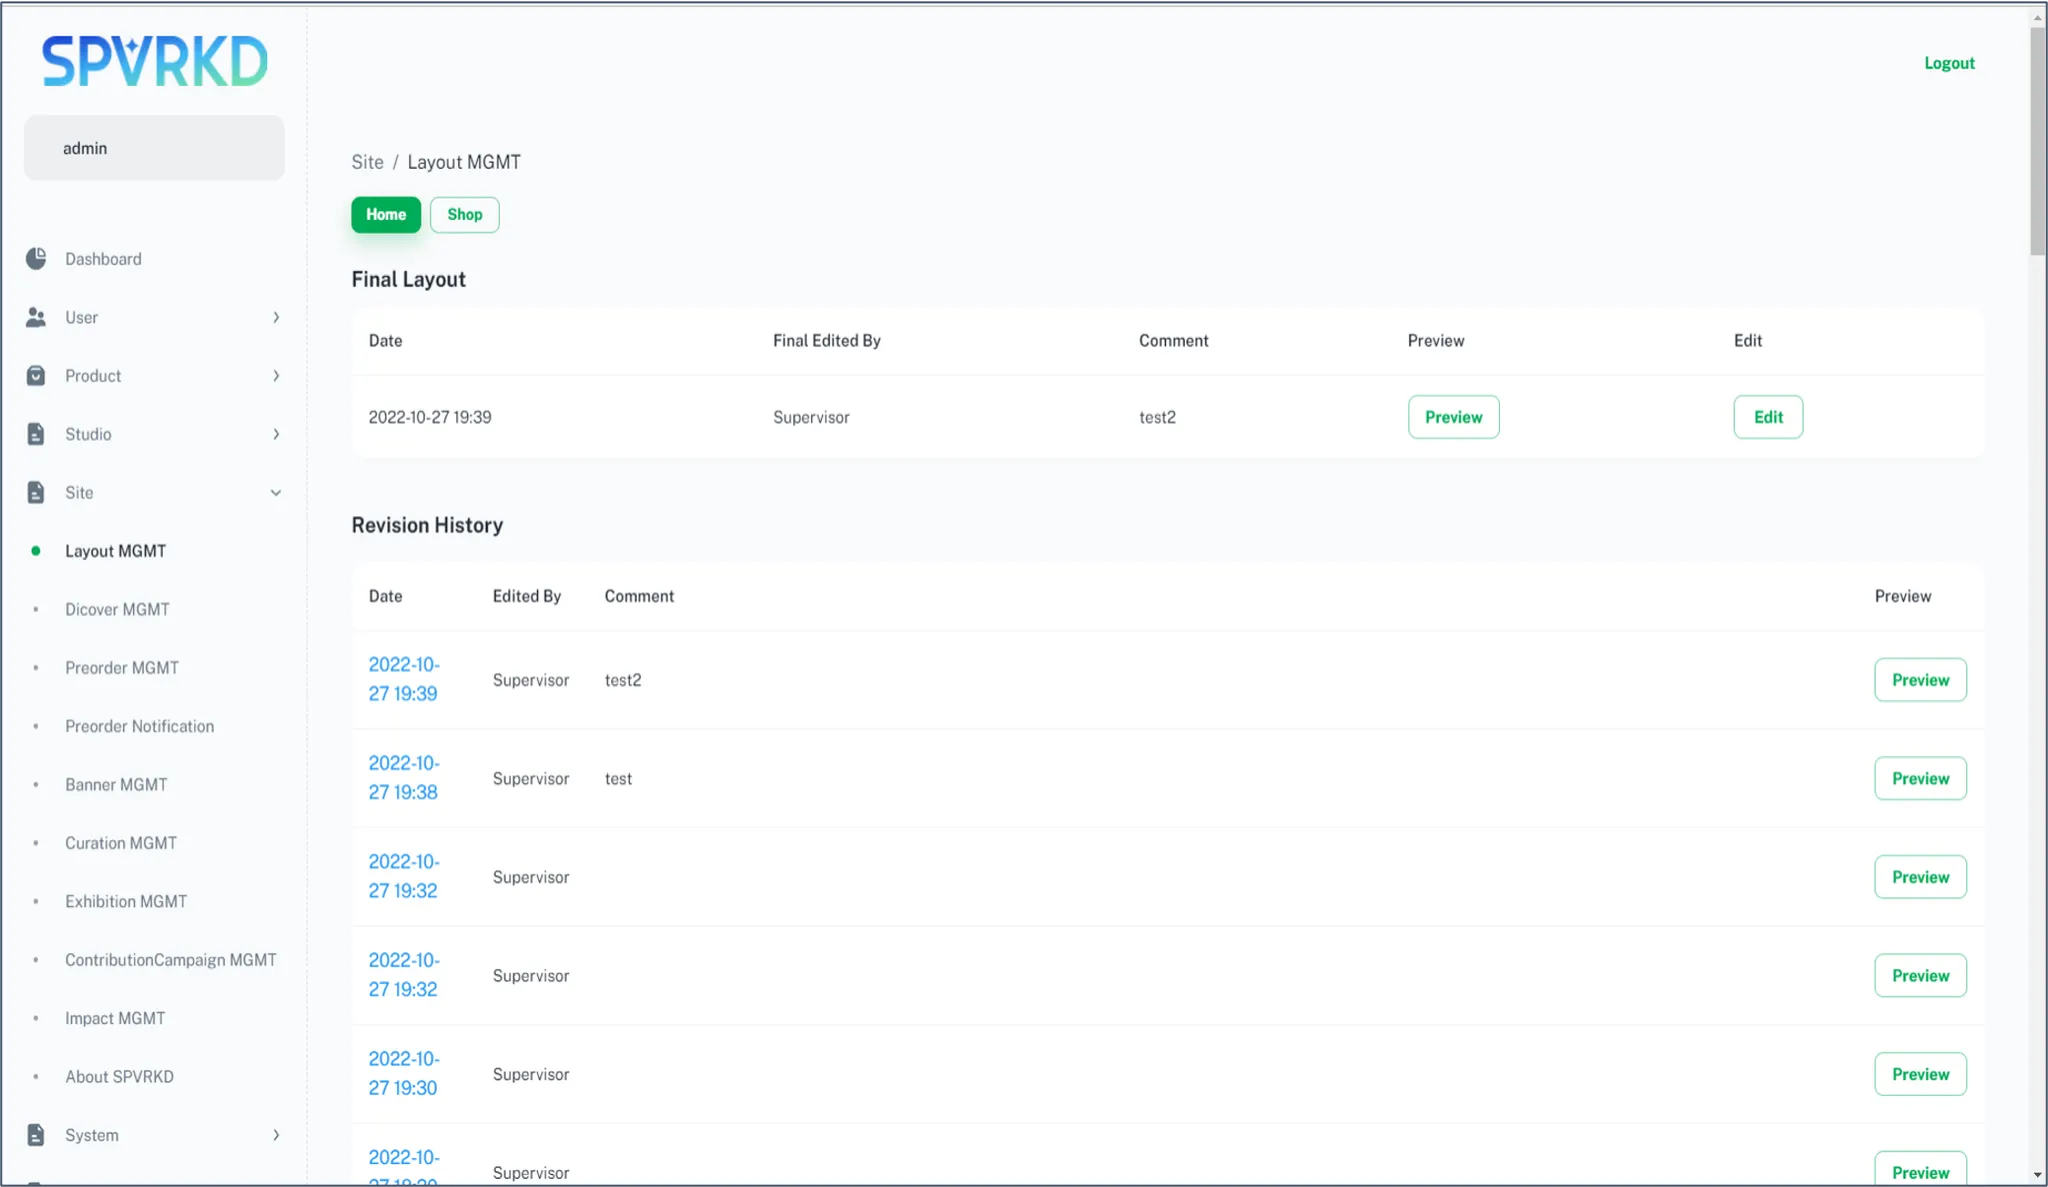The image size is (2048, 1187).
Task: Click the Dashboard pie chart icon
Action: click(36, 259)
